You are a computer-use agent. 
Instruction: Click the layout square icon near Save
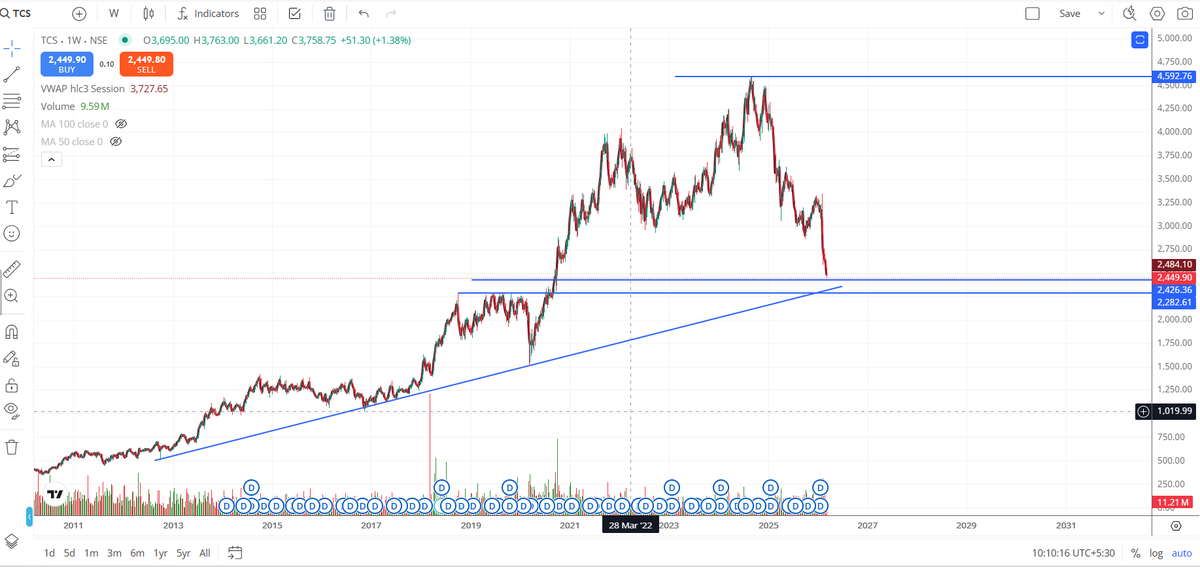[1033, 13]
